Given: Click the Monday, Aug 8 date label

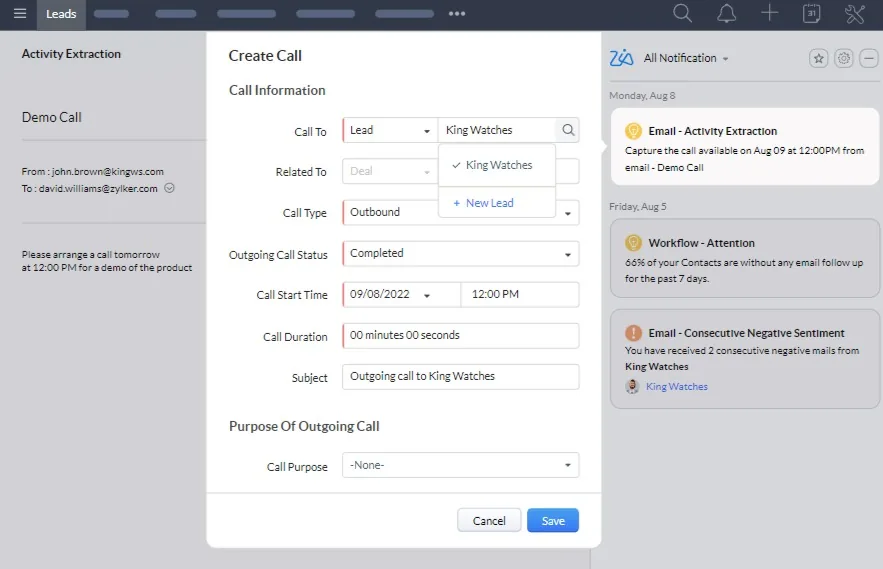Looking at the screenshot, I should point(642,96).
